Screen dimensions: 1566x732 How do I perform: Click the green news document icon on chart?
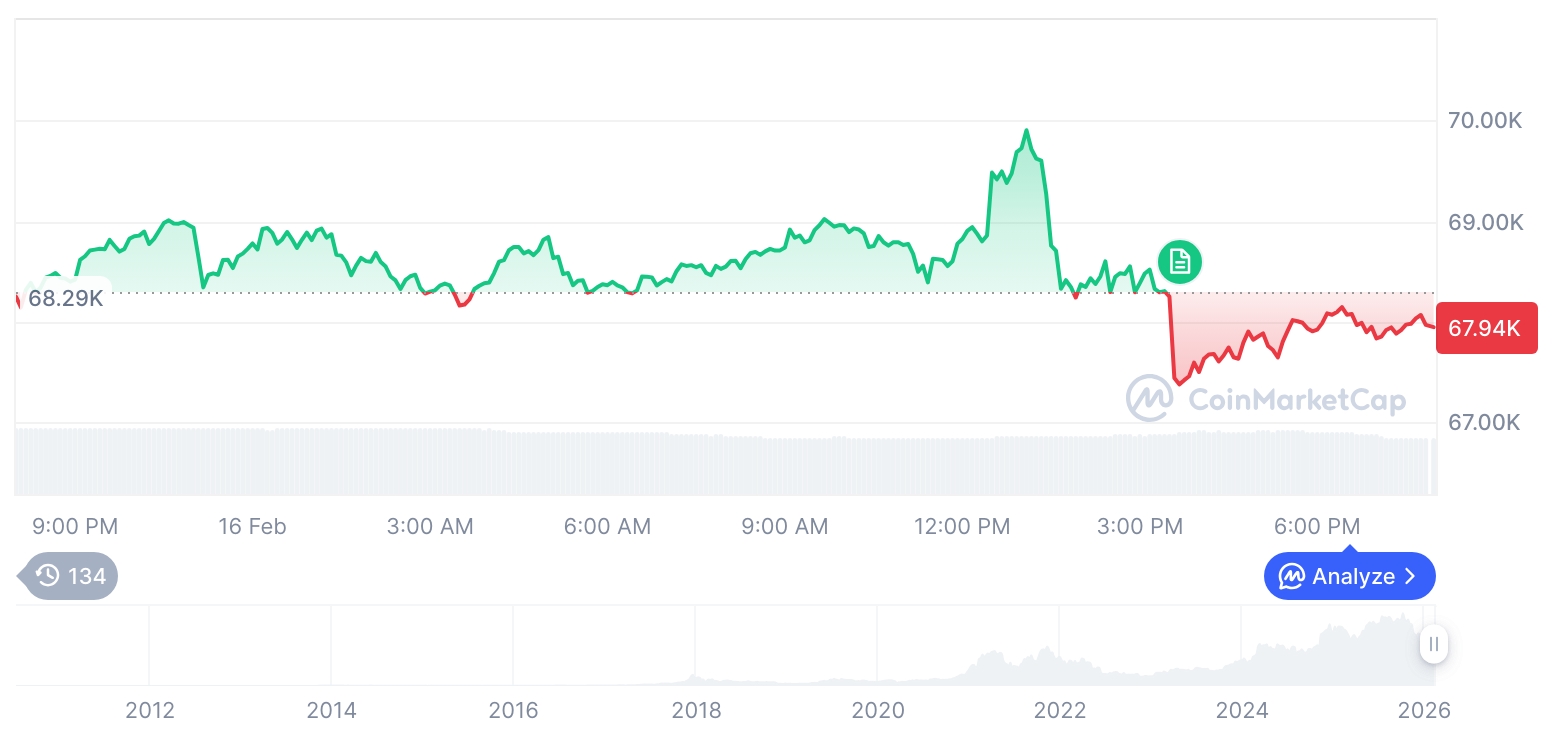[1180, 262]
